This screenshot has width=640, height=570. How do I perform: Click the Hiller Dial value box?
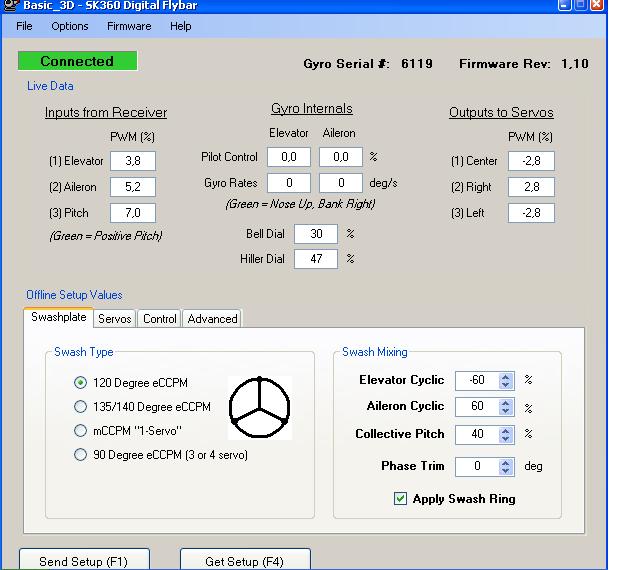click(x=316, y=259)
